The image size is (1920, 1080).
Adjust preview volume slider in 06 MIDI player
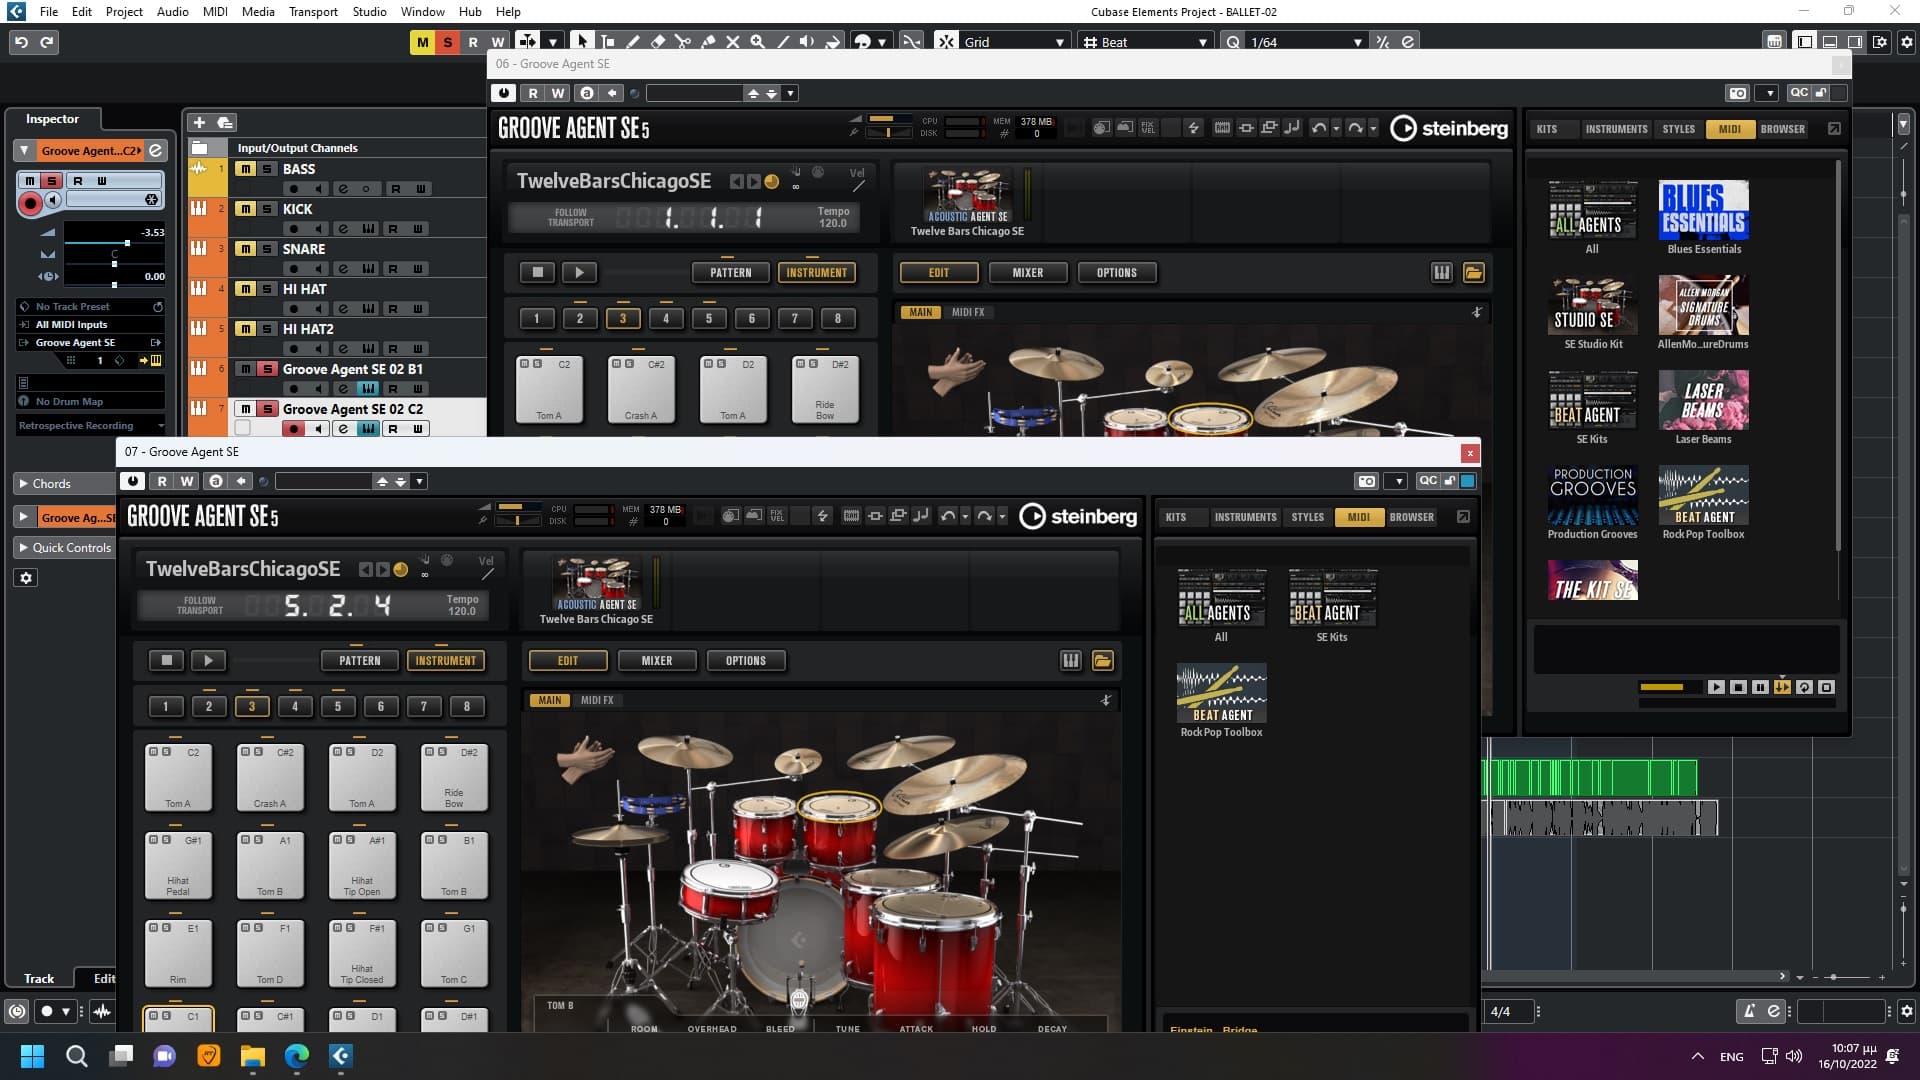1668,687
